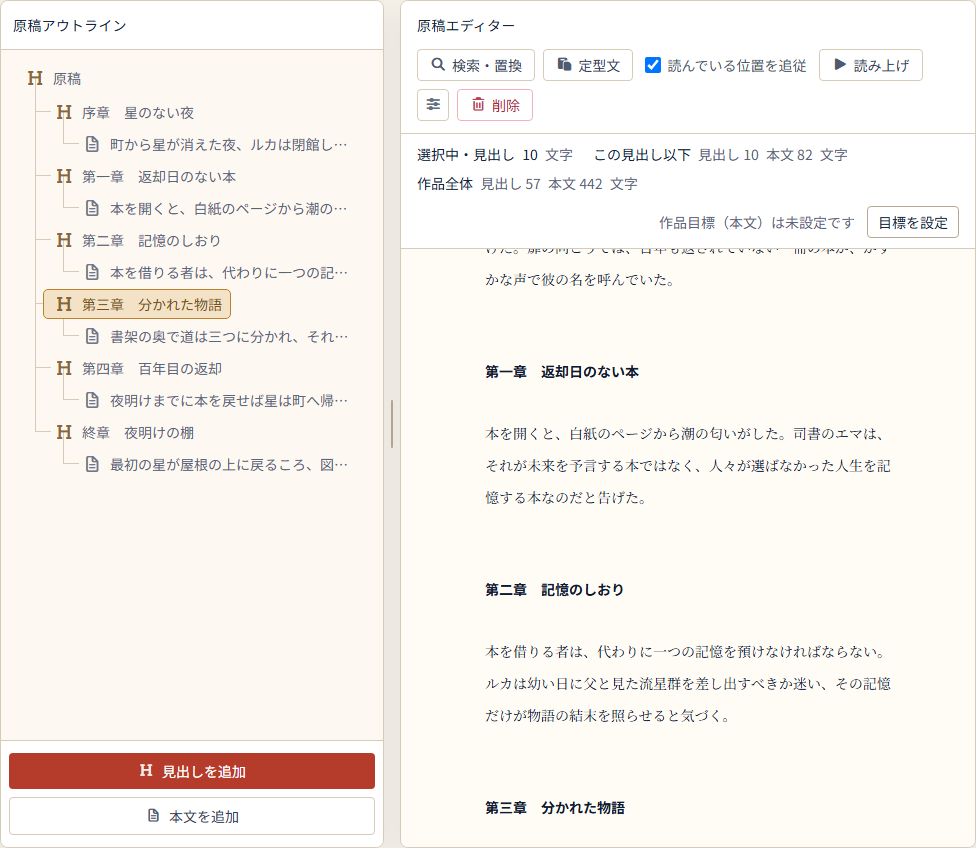Click editor heading 第二章 記憶のしおり
The image size is (976, 848).
[555, 590]
